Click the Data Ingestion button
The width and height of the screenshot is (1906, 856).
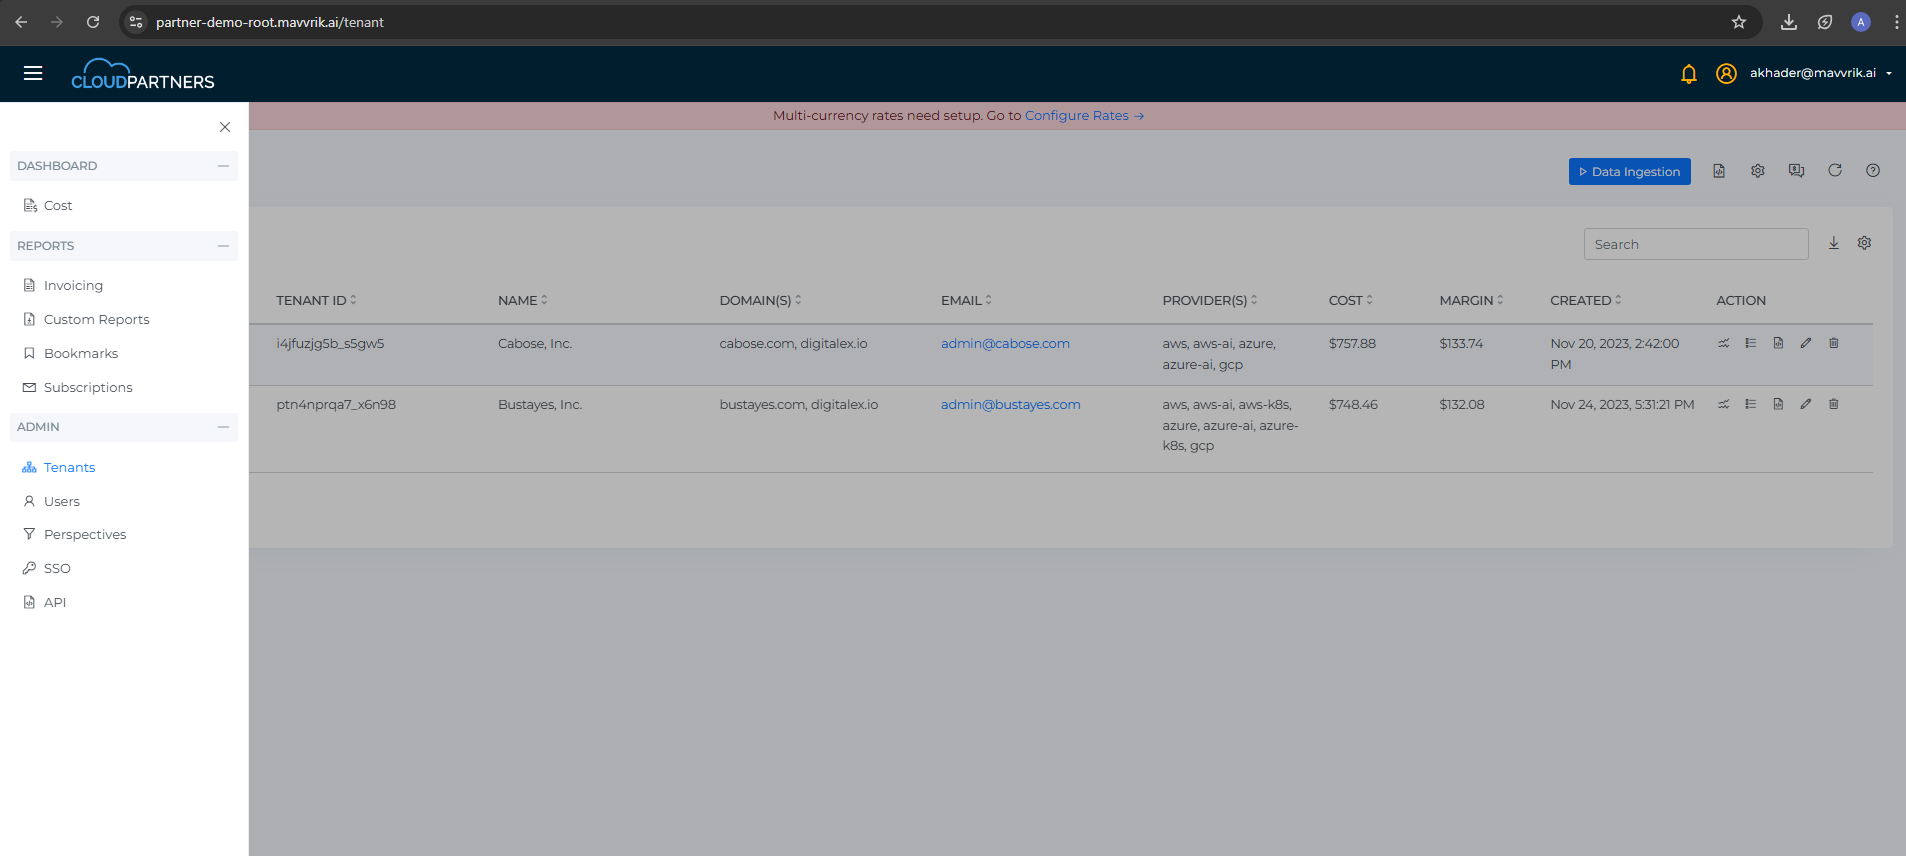[1629, 172]
